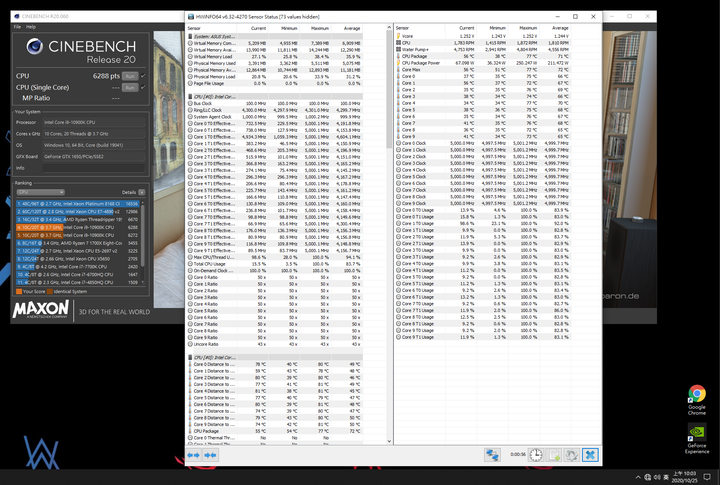
Task: Collapse the first CPU [#0]: Intel Core group header
Action: (x=276, y=97)
